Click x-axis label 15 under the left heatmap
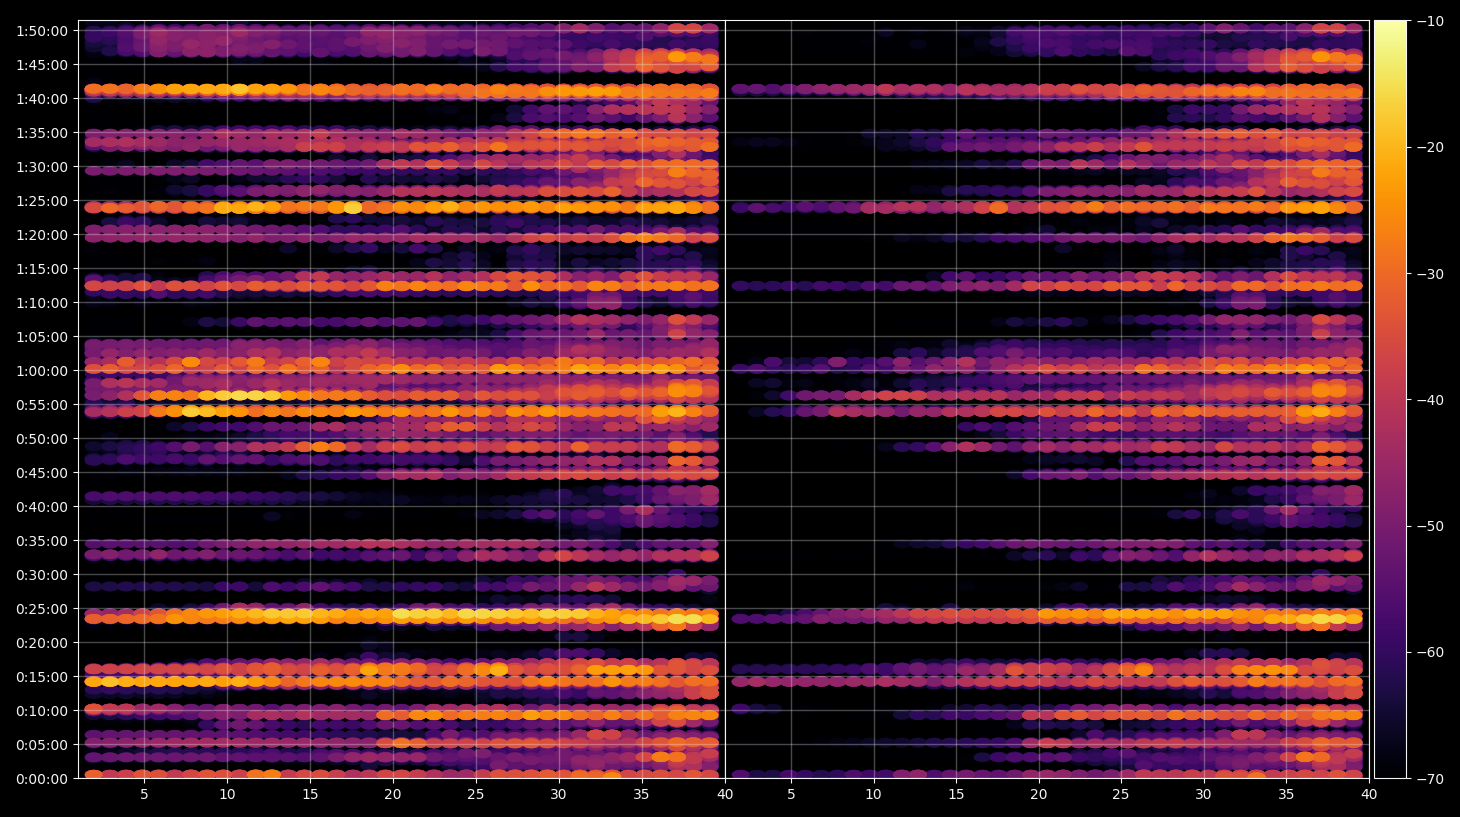Screen dimensions: 1460x817 310,795
